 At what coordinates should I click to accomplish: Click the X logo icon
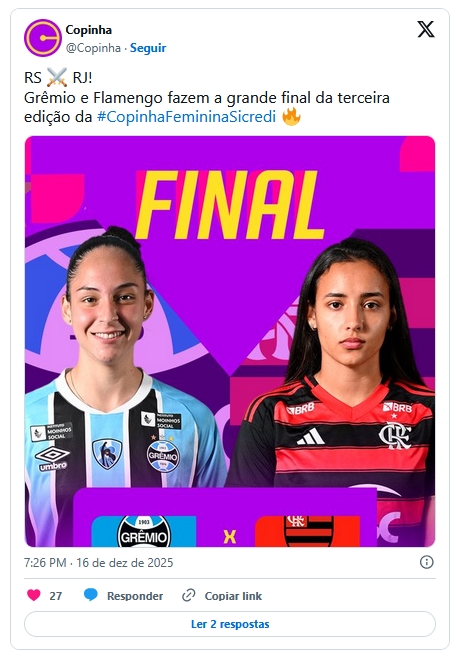(426, 30)
